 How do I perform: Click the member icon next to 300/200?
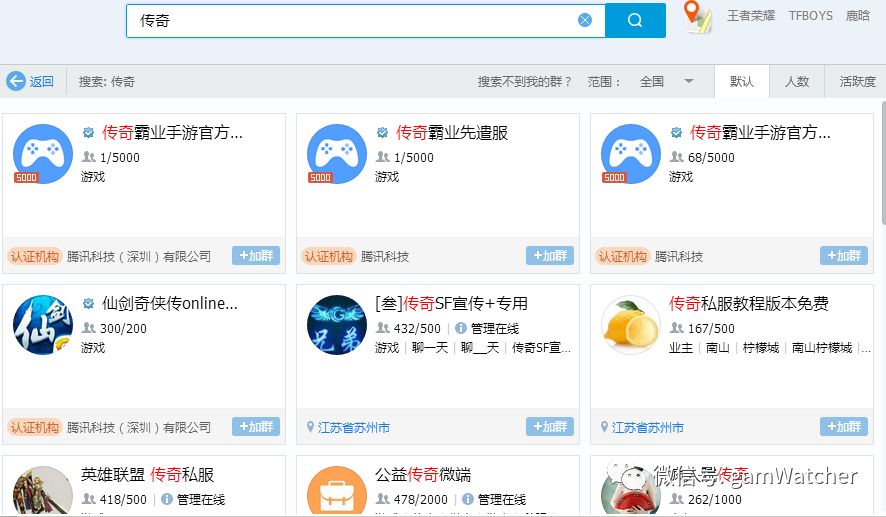[x=89, y=328]
